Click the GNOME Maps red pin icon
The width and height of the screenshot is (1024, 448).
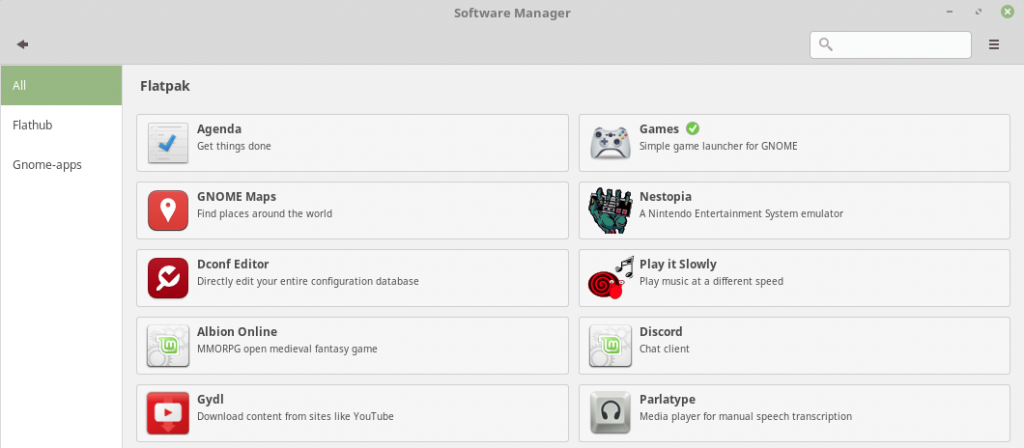pos(168,210)
